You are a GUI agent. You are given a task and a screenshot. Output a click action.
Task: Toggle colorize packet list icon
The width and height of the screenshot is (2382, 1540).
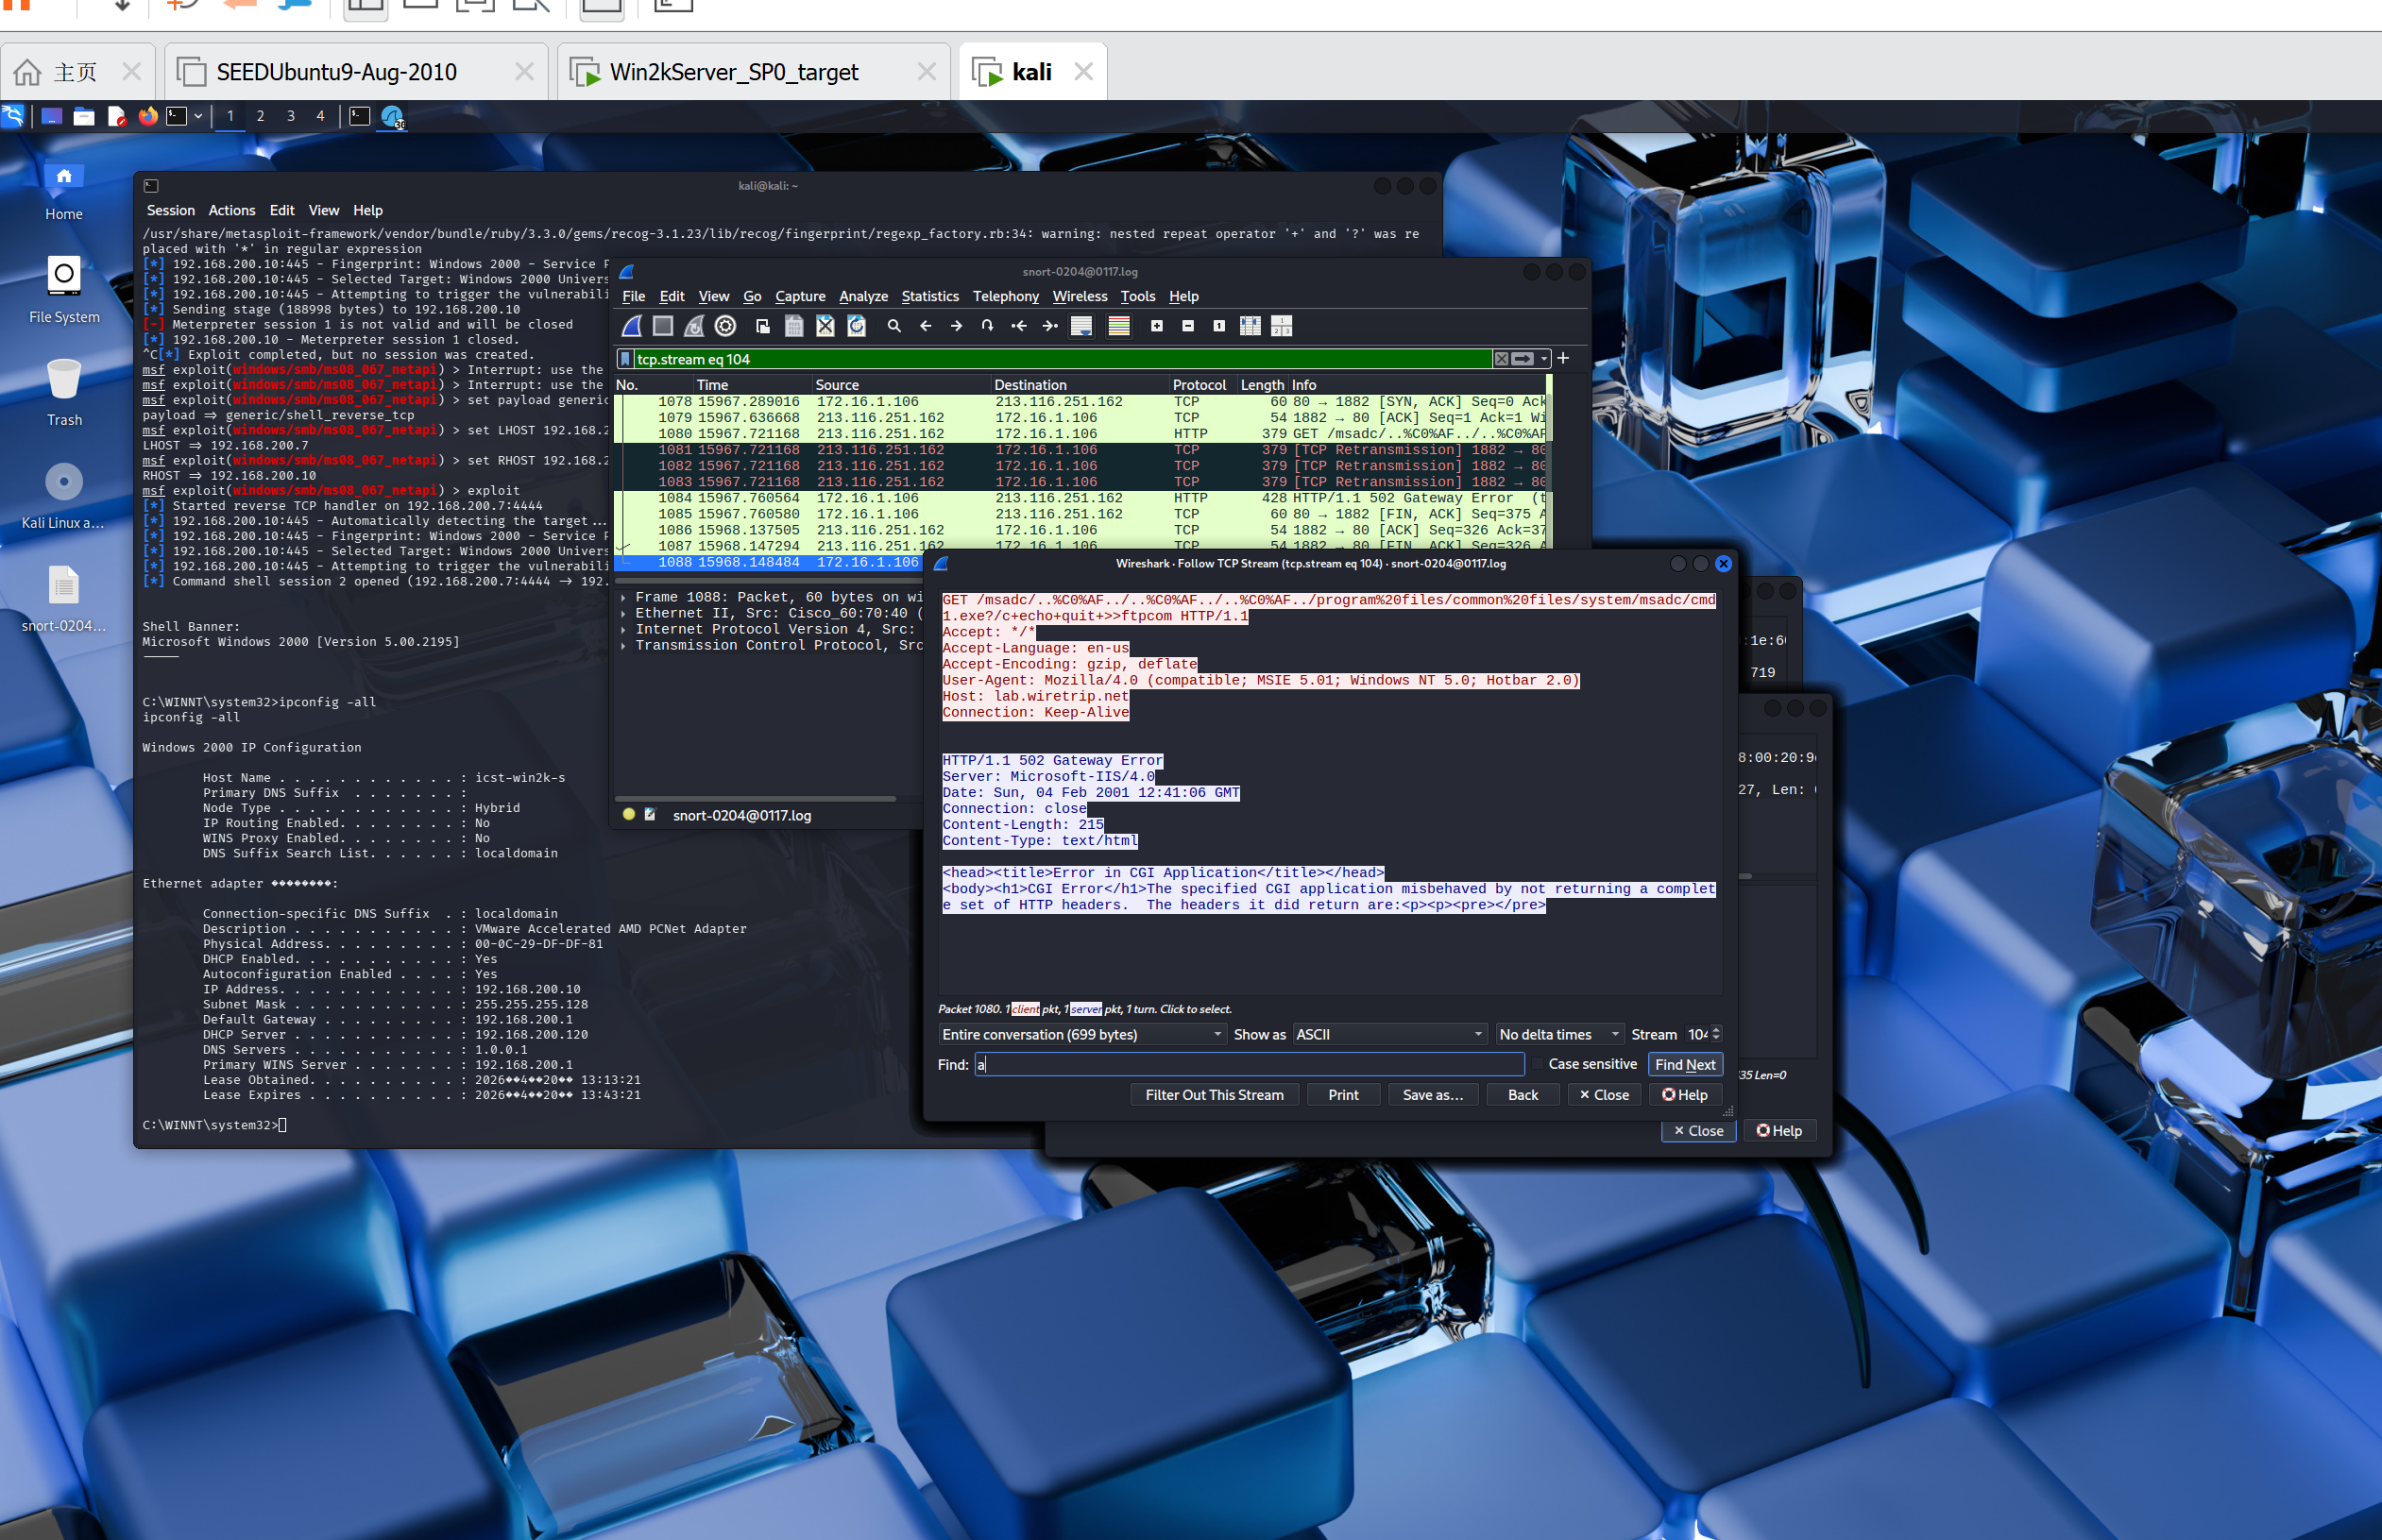1119,326
